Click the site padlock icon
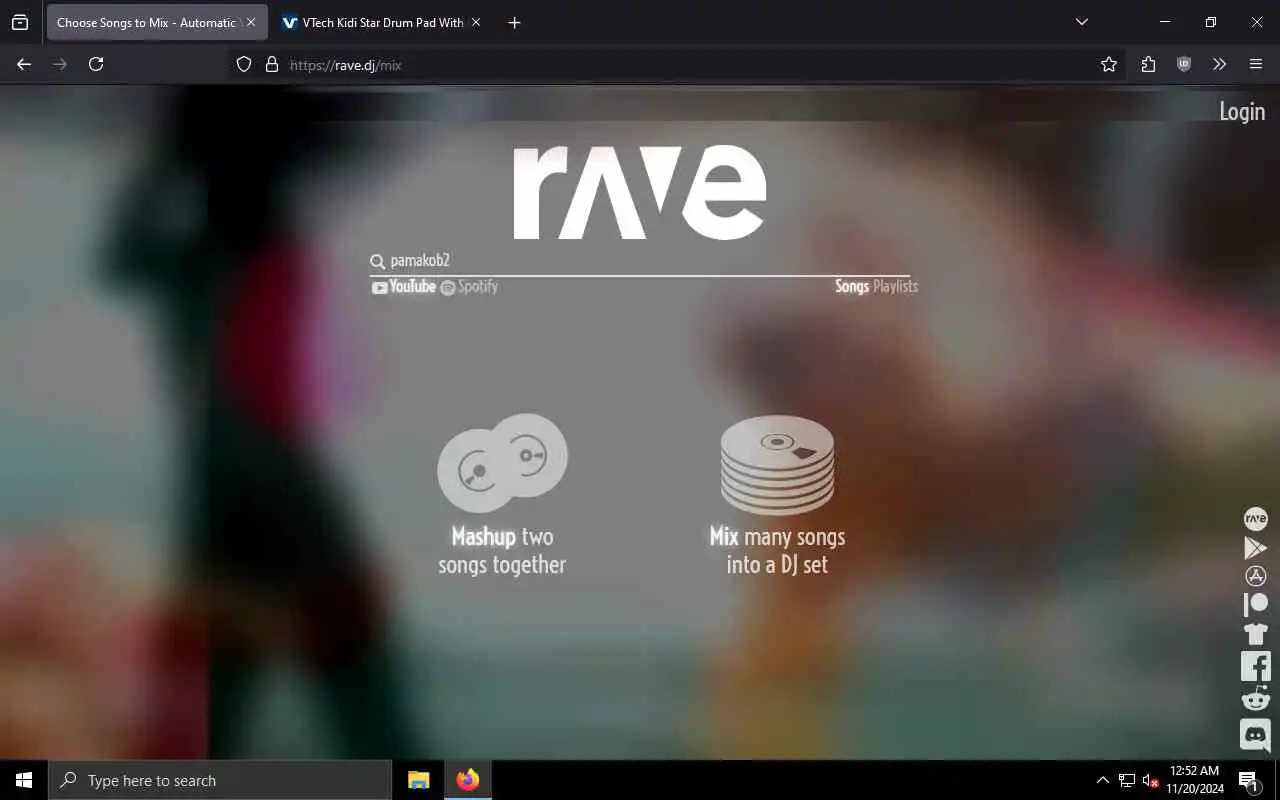Screen dimensions: 1280x800 pos(271,64)
